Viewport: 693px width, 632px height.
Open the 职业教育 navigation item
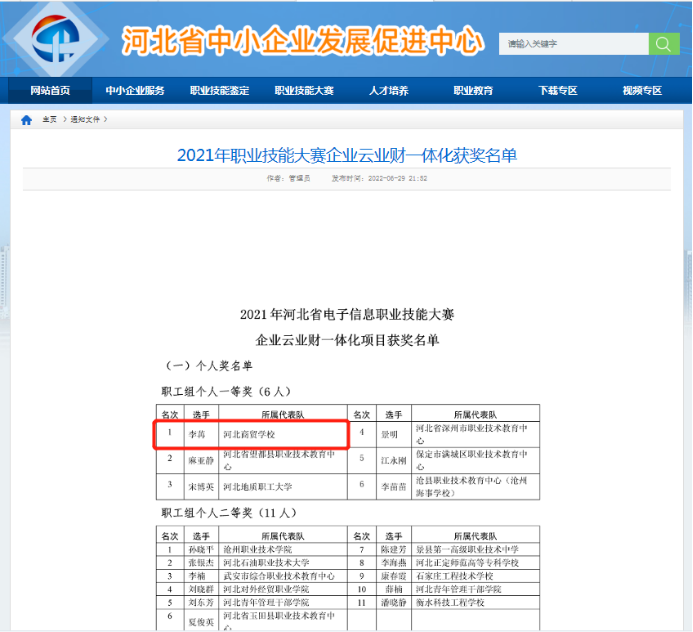click(473, 91)
